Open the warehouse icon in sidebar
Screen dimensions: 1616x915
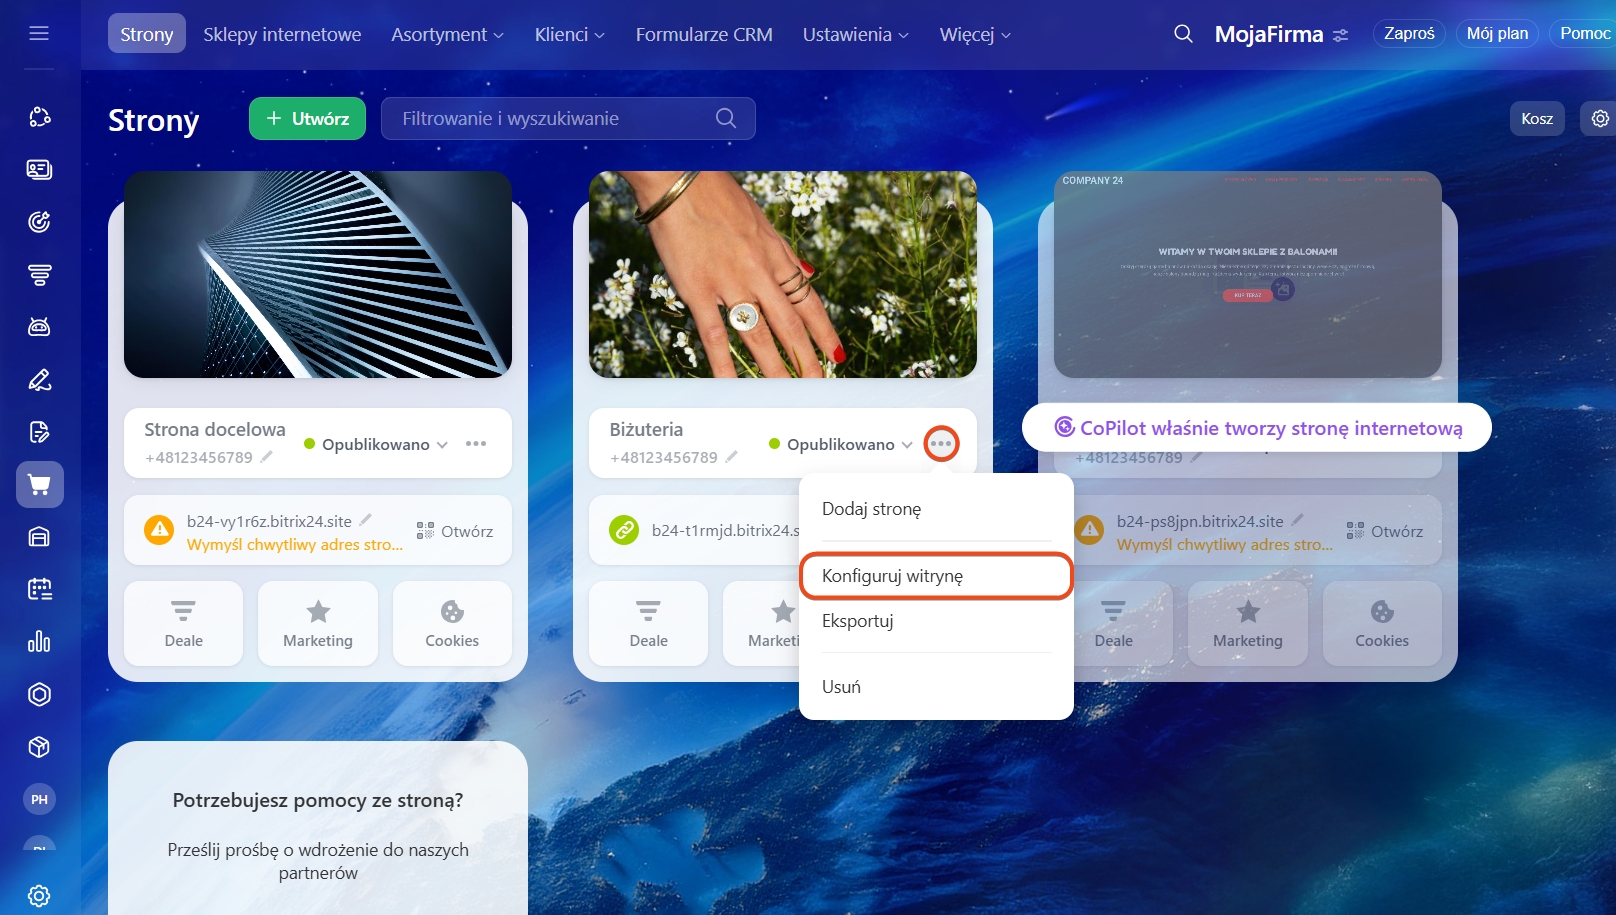(x=39, y=537)
